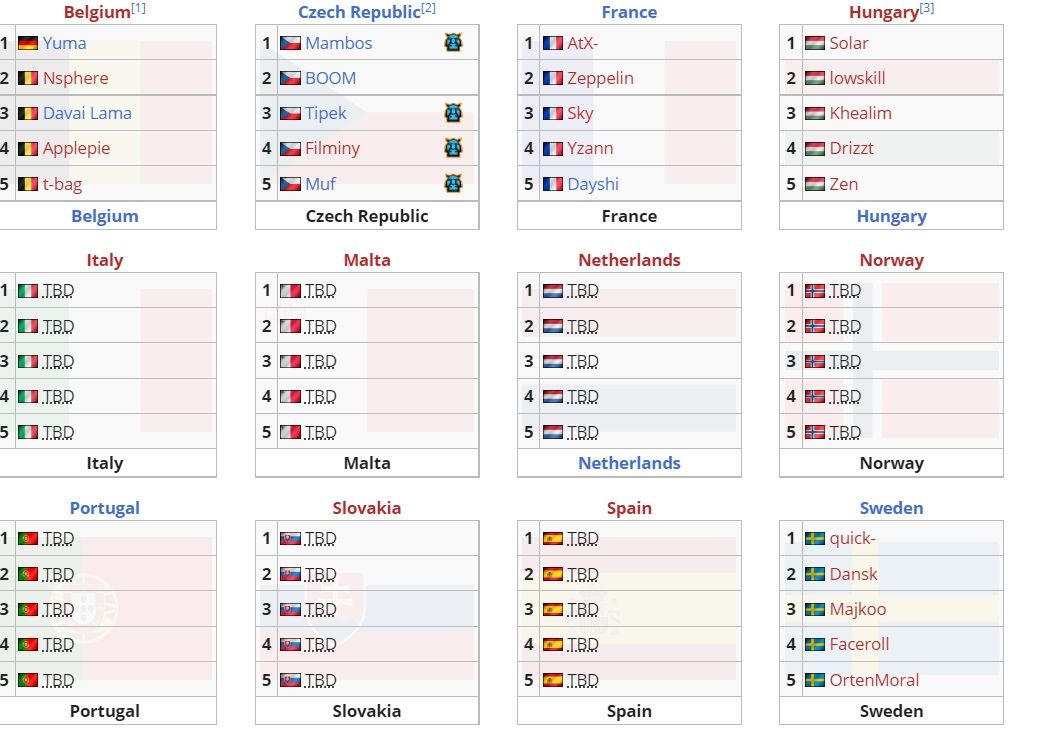Open player page for Davai Lama

click(x=87, y=113)
